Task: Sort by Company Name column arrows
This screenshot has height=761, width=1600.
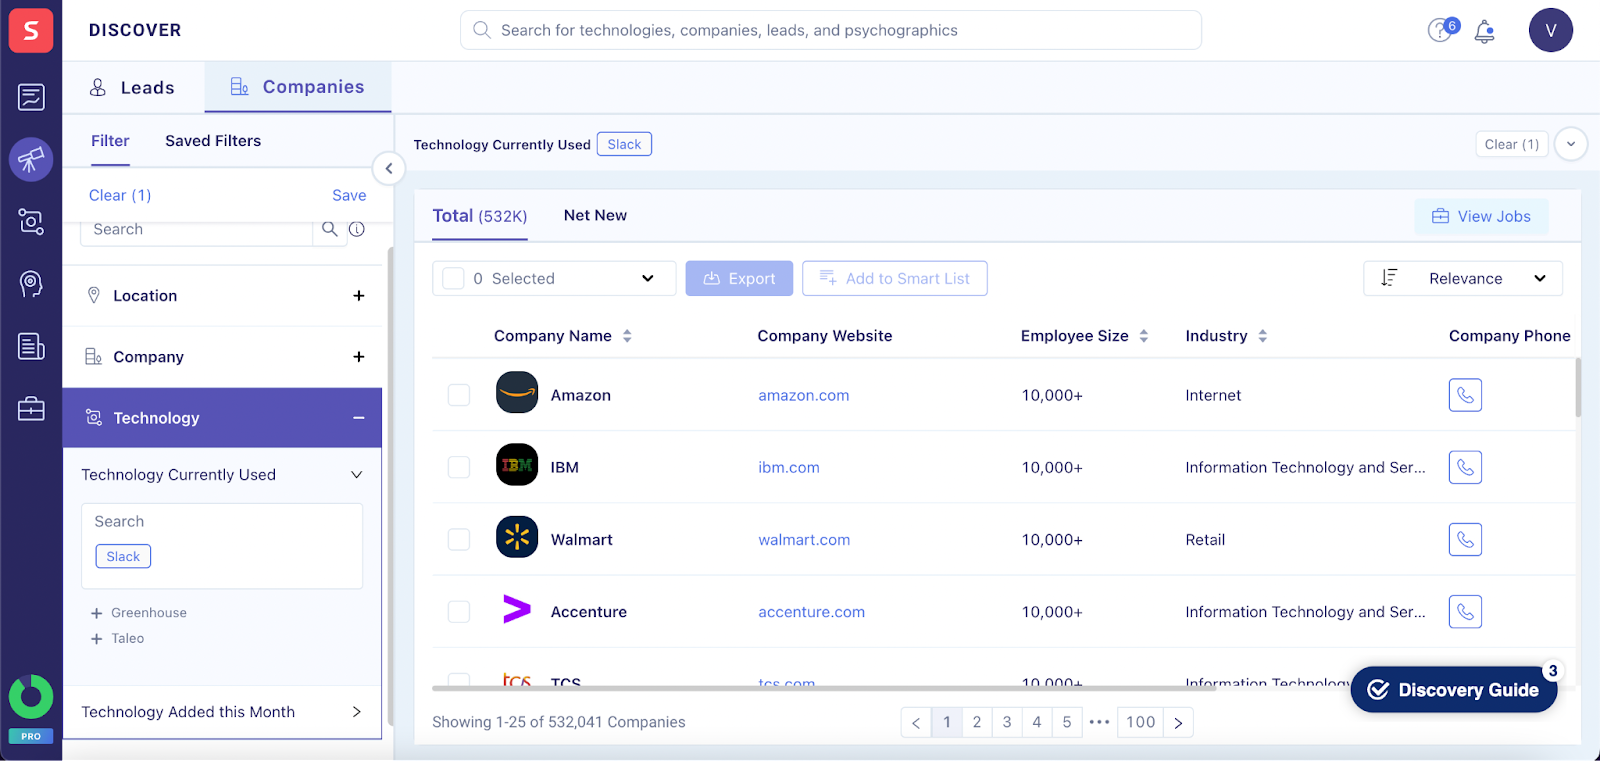Action: 627,336
